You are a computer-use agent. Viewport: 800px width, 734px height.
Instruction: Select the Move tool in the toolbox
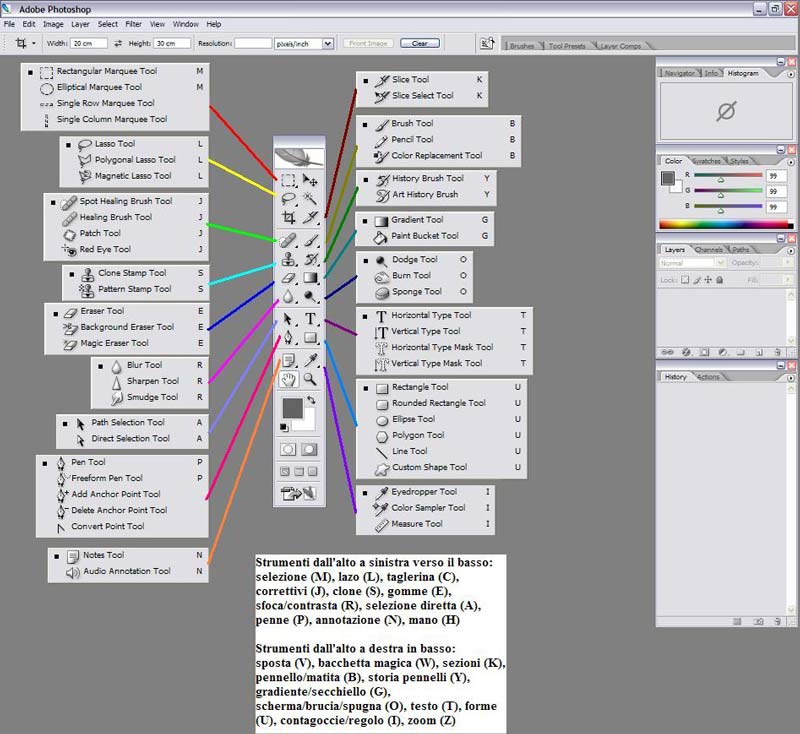(x=311, y=181)
